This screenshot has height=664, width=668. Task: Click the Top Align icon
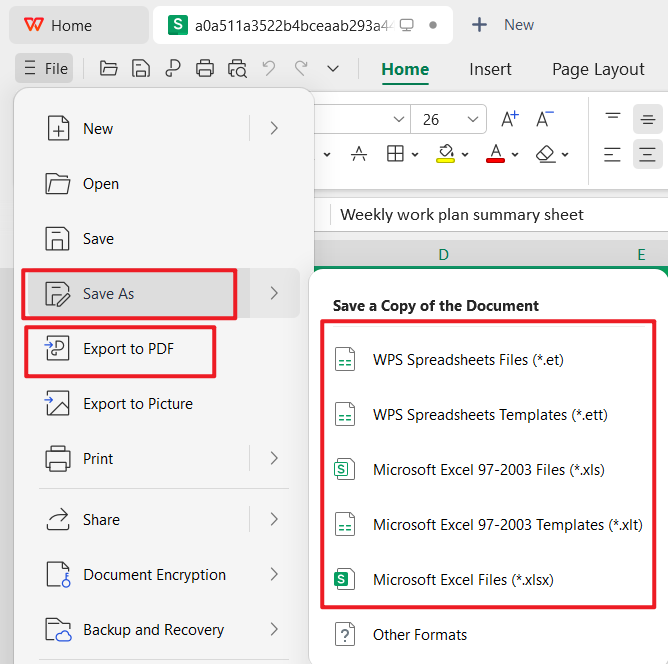tap(613, 119)
